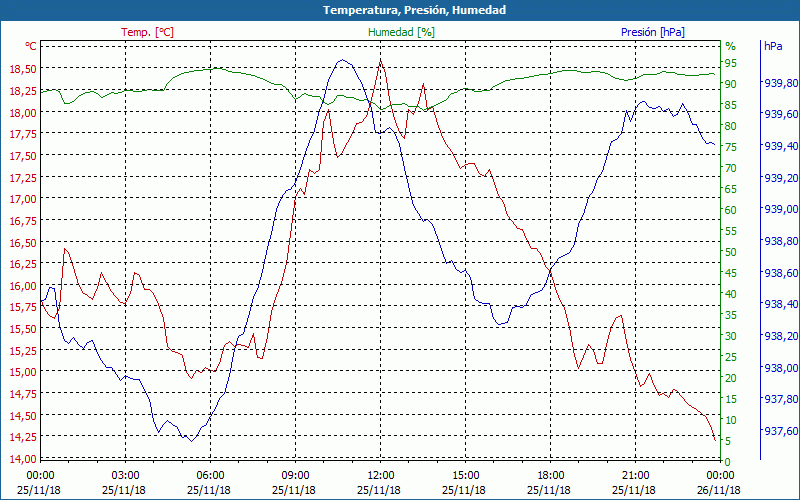Click pressure axis value 939,00
This screenshot has height=500, width=800.
[x=781, y=210]
